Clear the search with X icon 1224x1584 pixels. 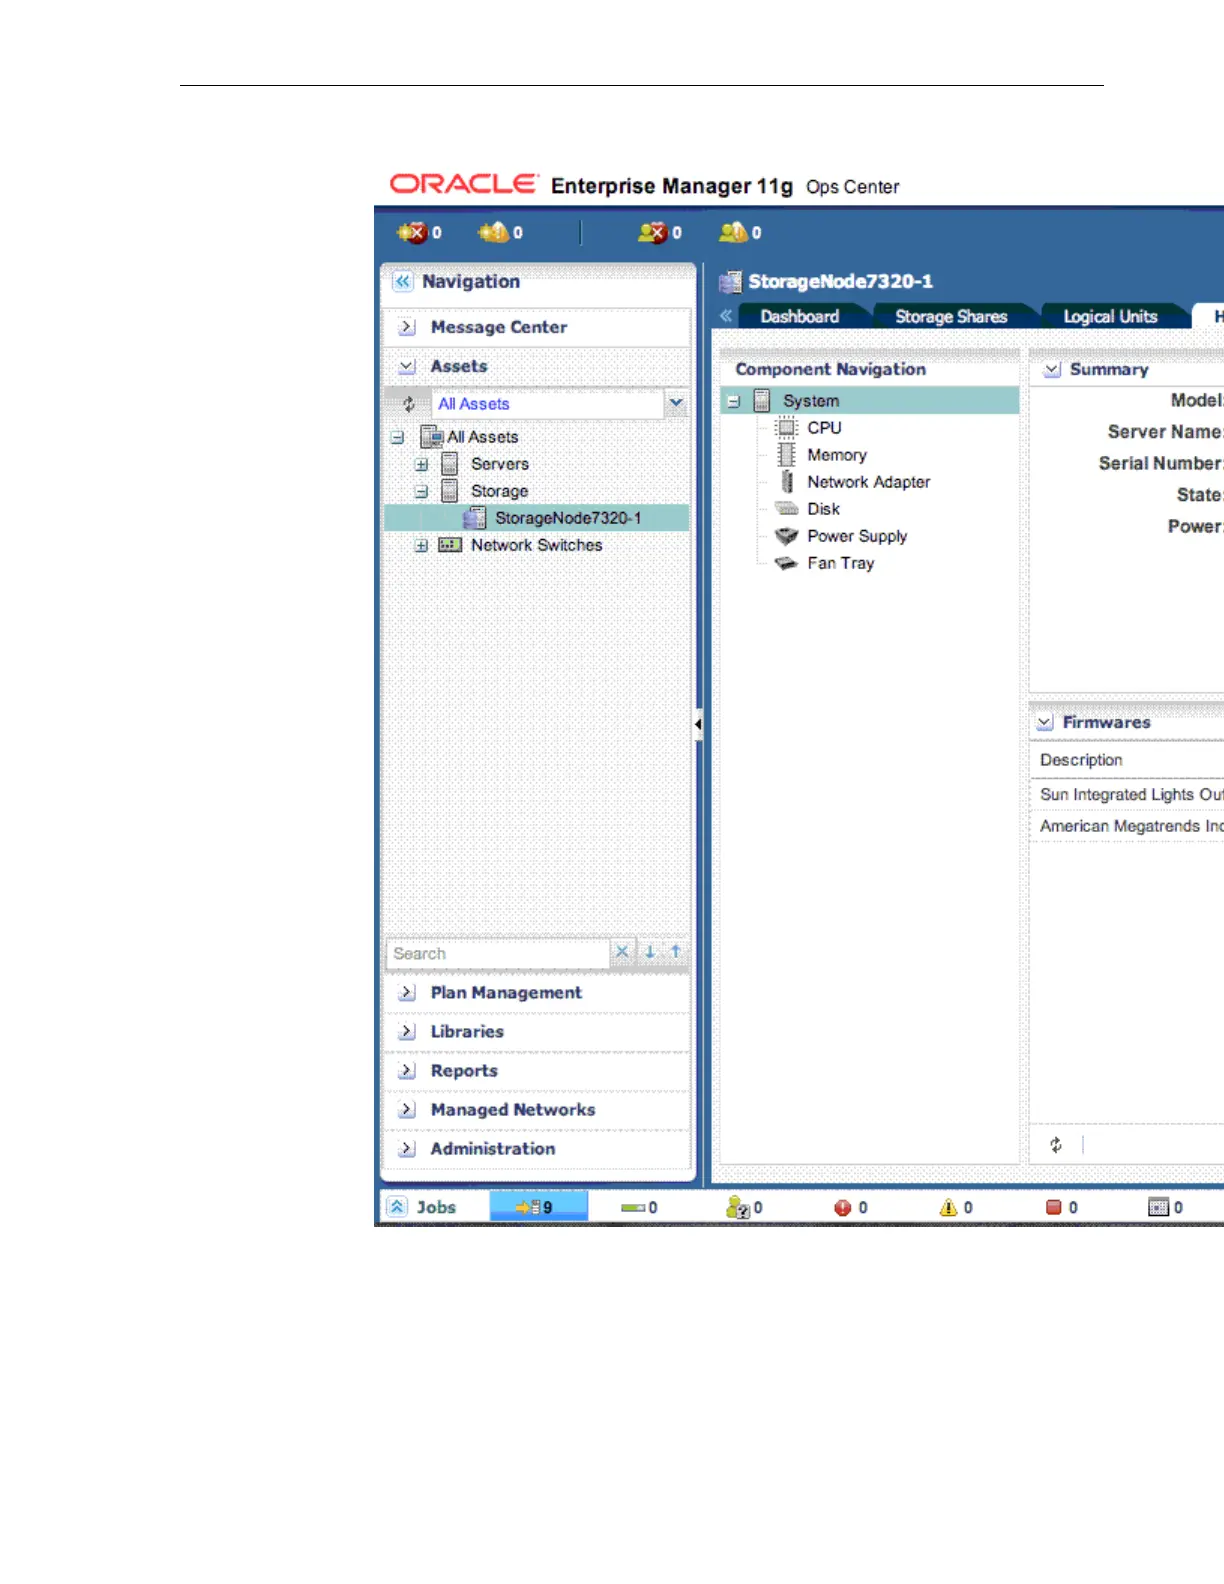[622, 952]
